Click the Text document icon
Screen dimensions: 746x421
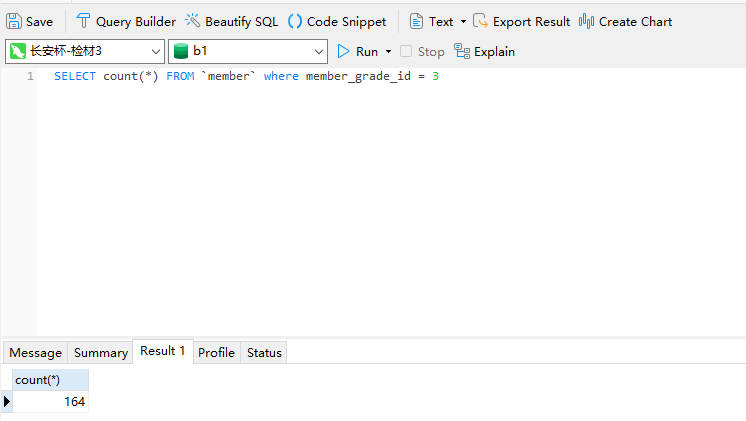(x=416, y=21)
